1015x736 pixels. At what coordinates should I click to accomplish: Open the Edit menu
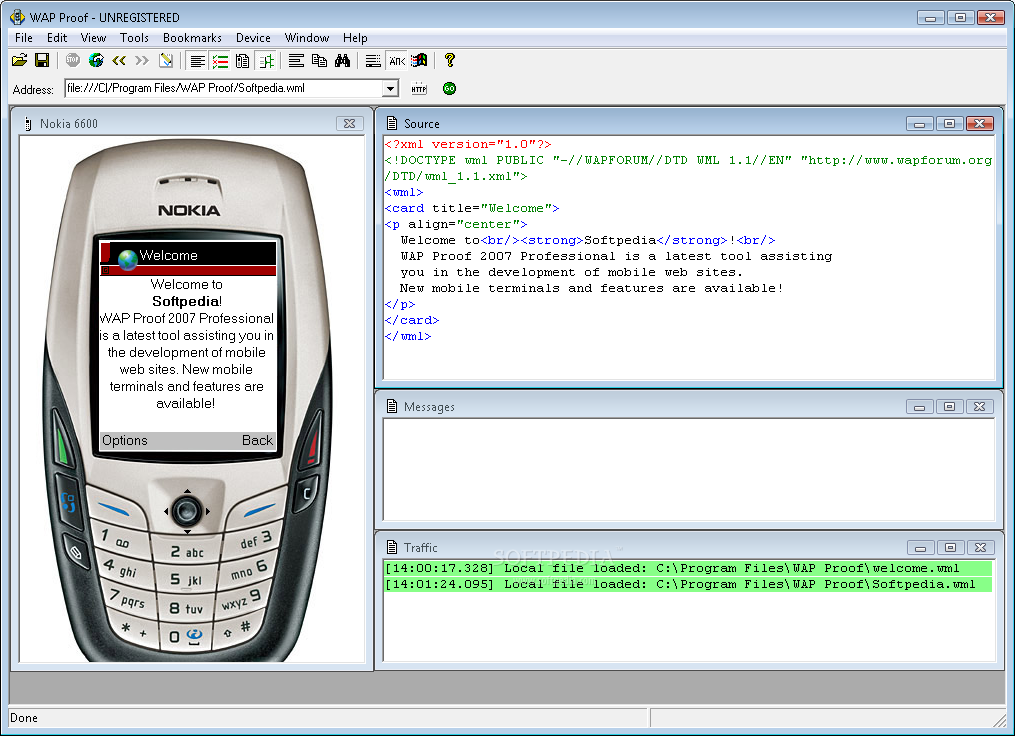tap(57, 38)
